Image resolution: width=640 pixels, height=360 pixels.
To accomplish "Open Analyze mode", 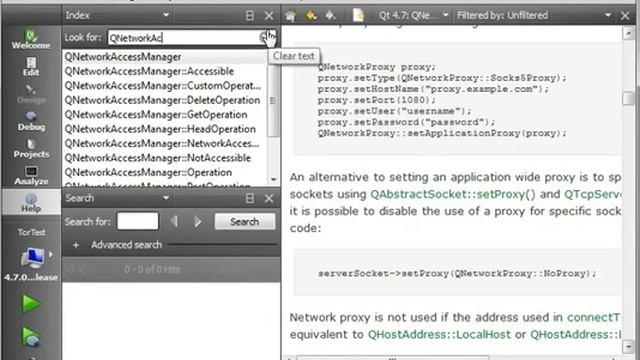I will coord(31,176).
